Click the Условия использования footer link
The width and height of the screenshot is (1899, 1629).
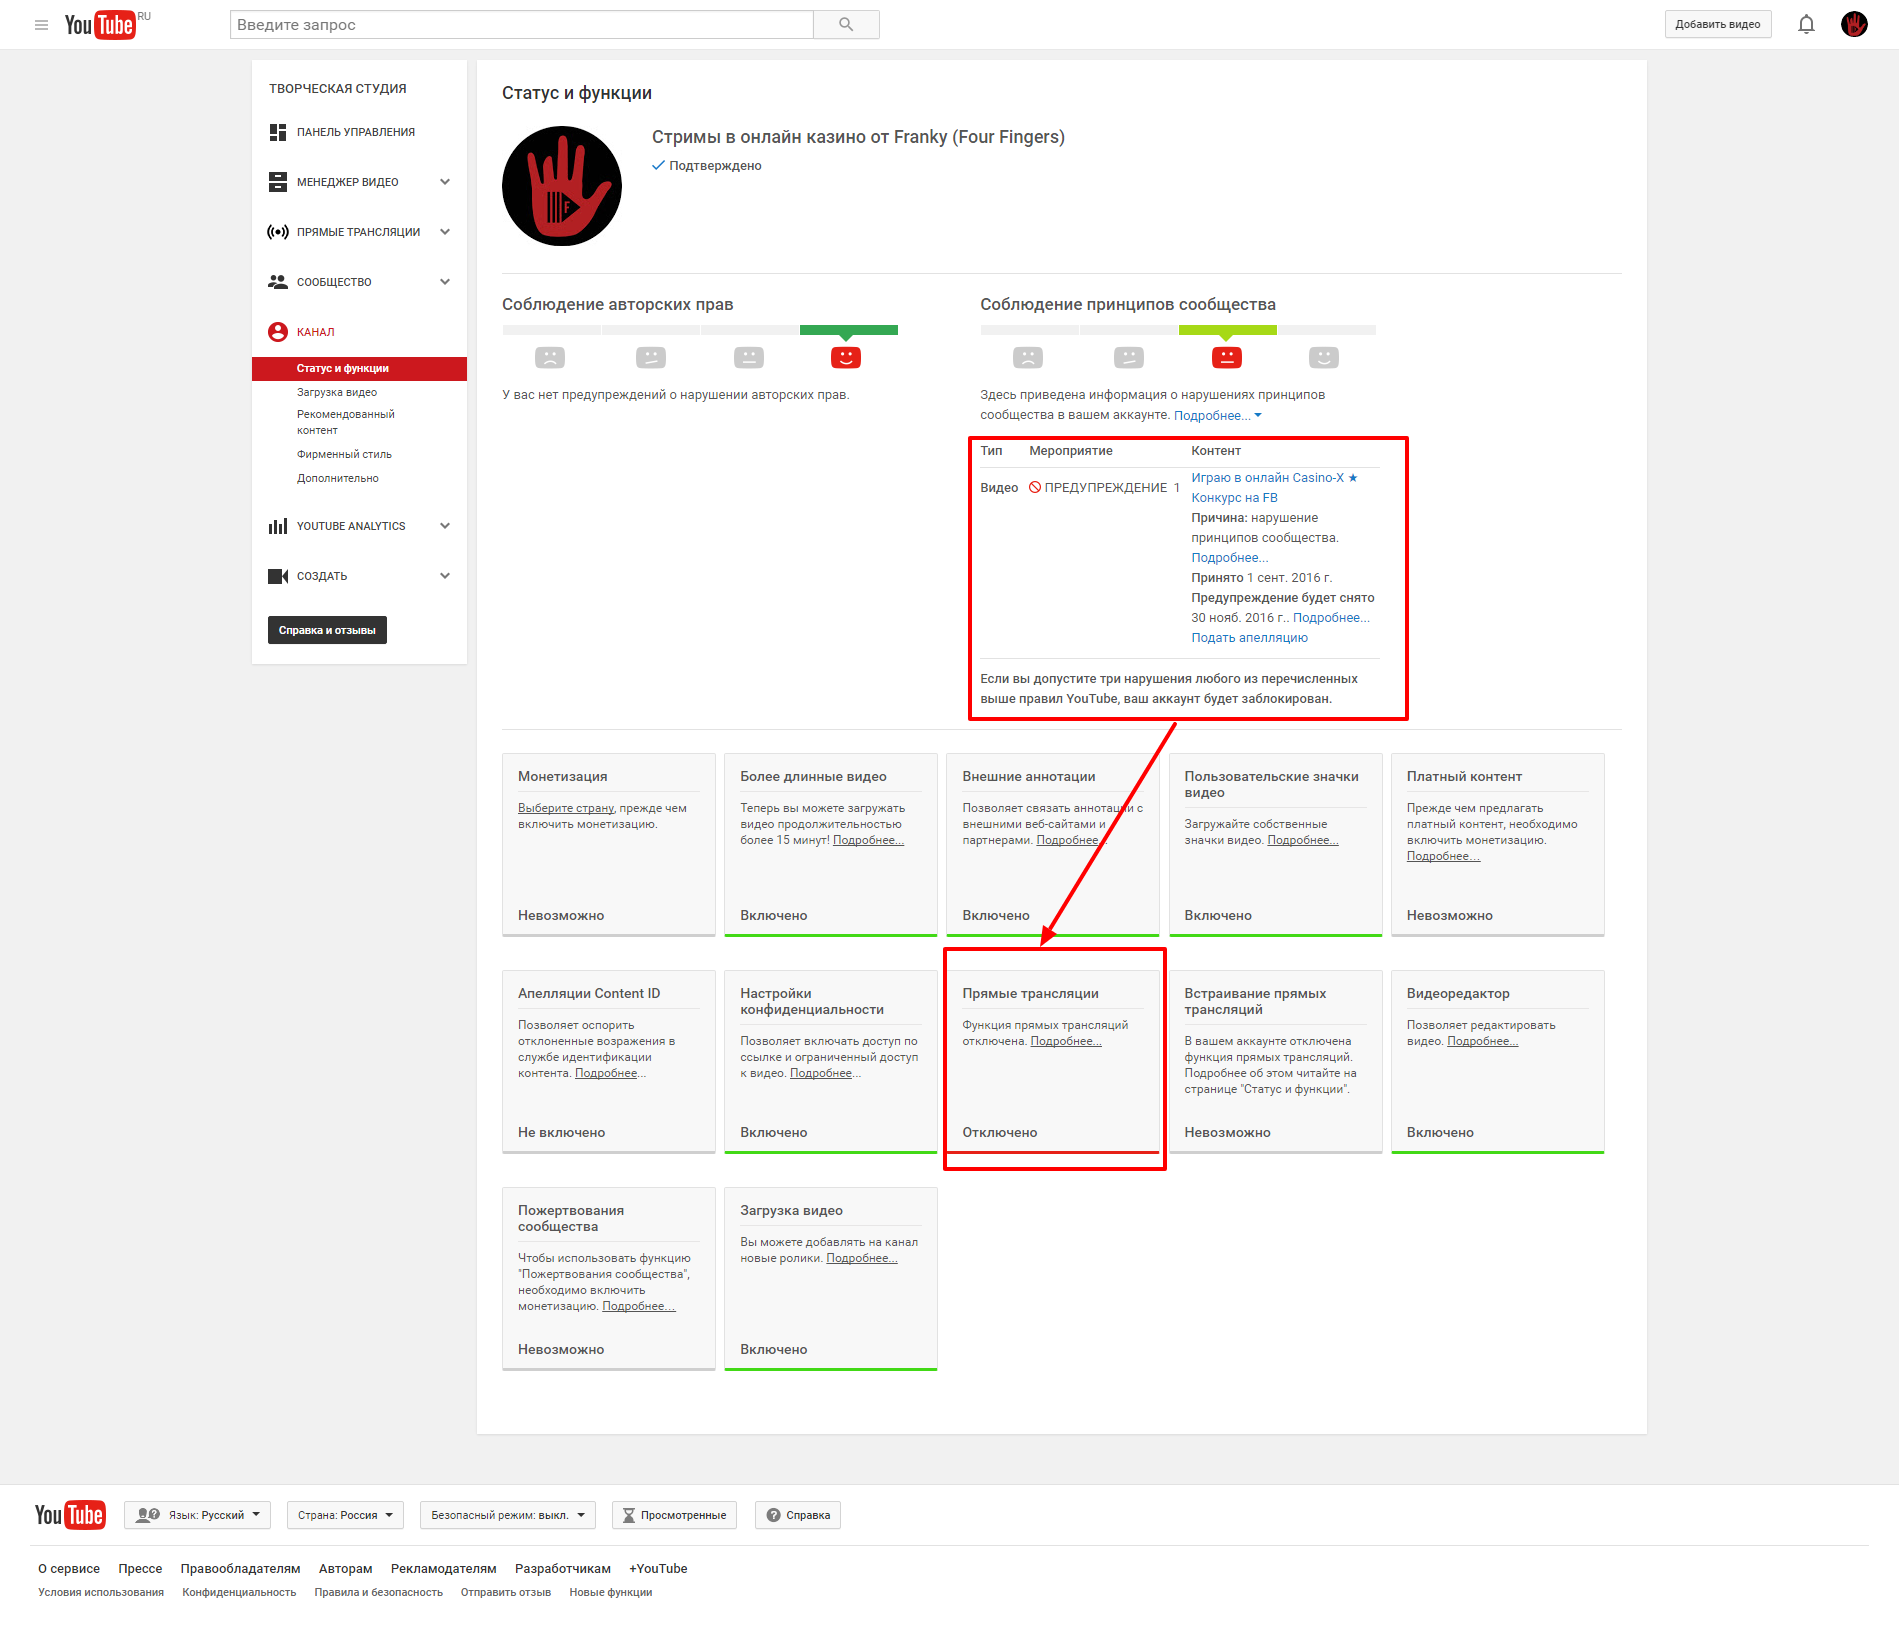click(101, 1593)
